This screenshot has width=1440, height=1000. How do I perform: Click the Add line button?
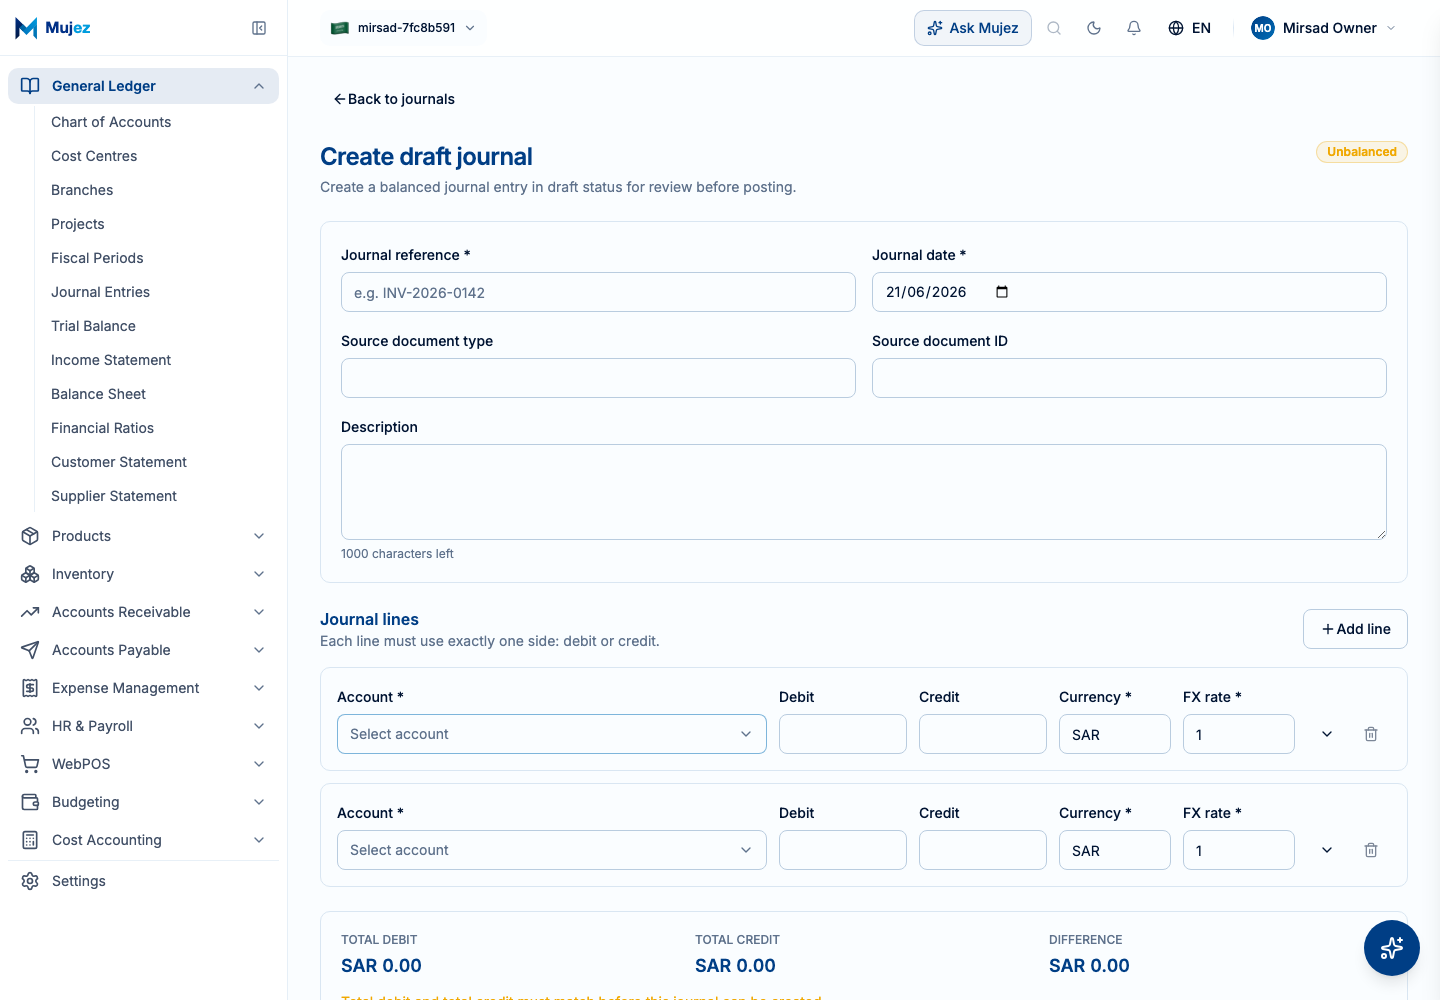click(1355, 629)
